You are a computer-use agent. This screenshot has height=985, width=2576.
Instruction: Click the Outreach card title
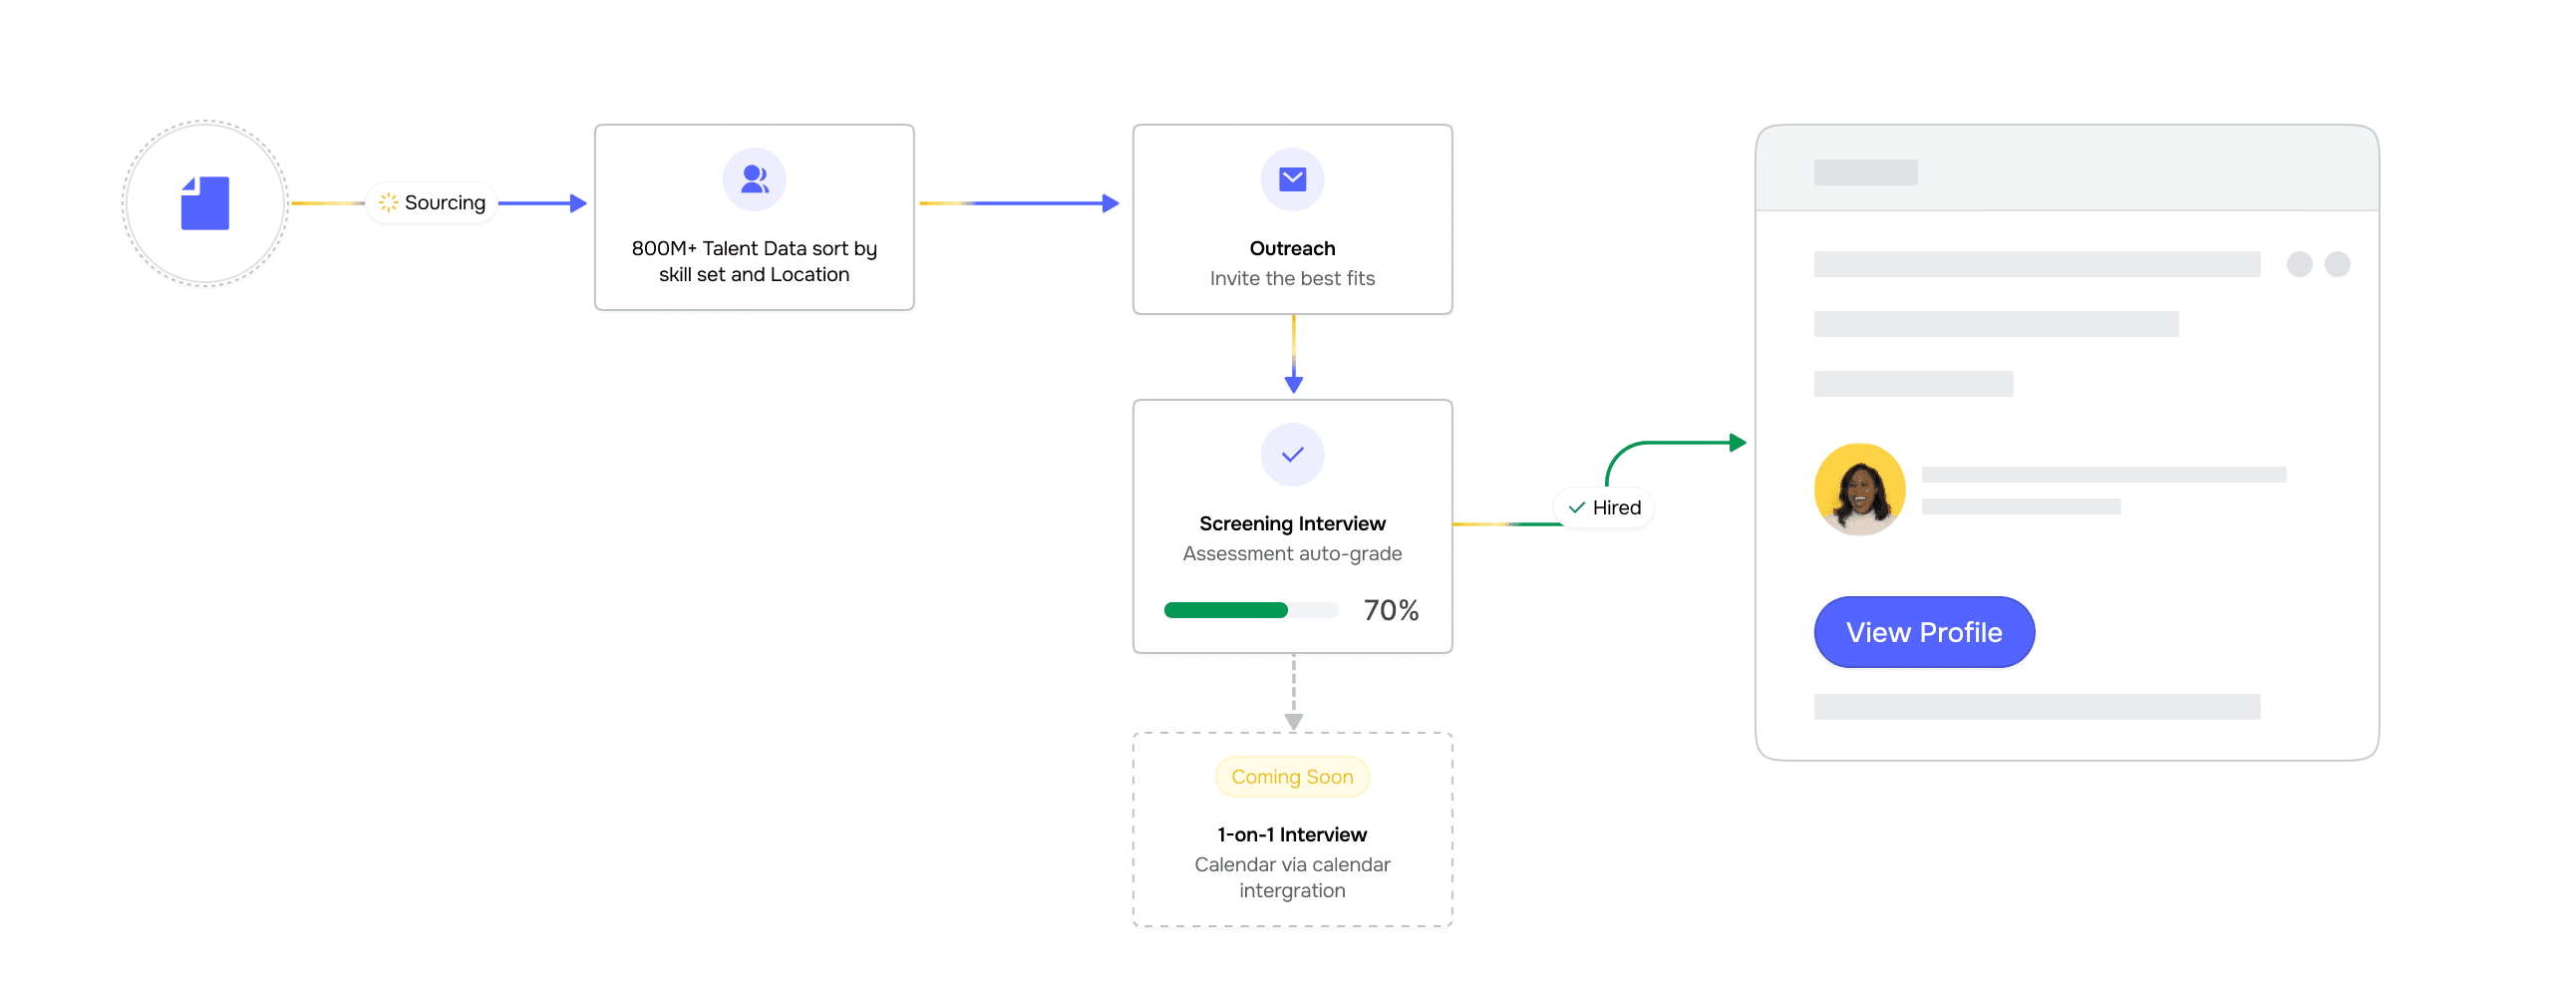pos(1292,248)
